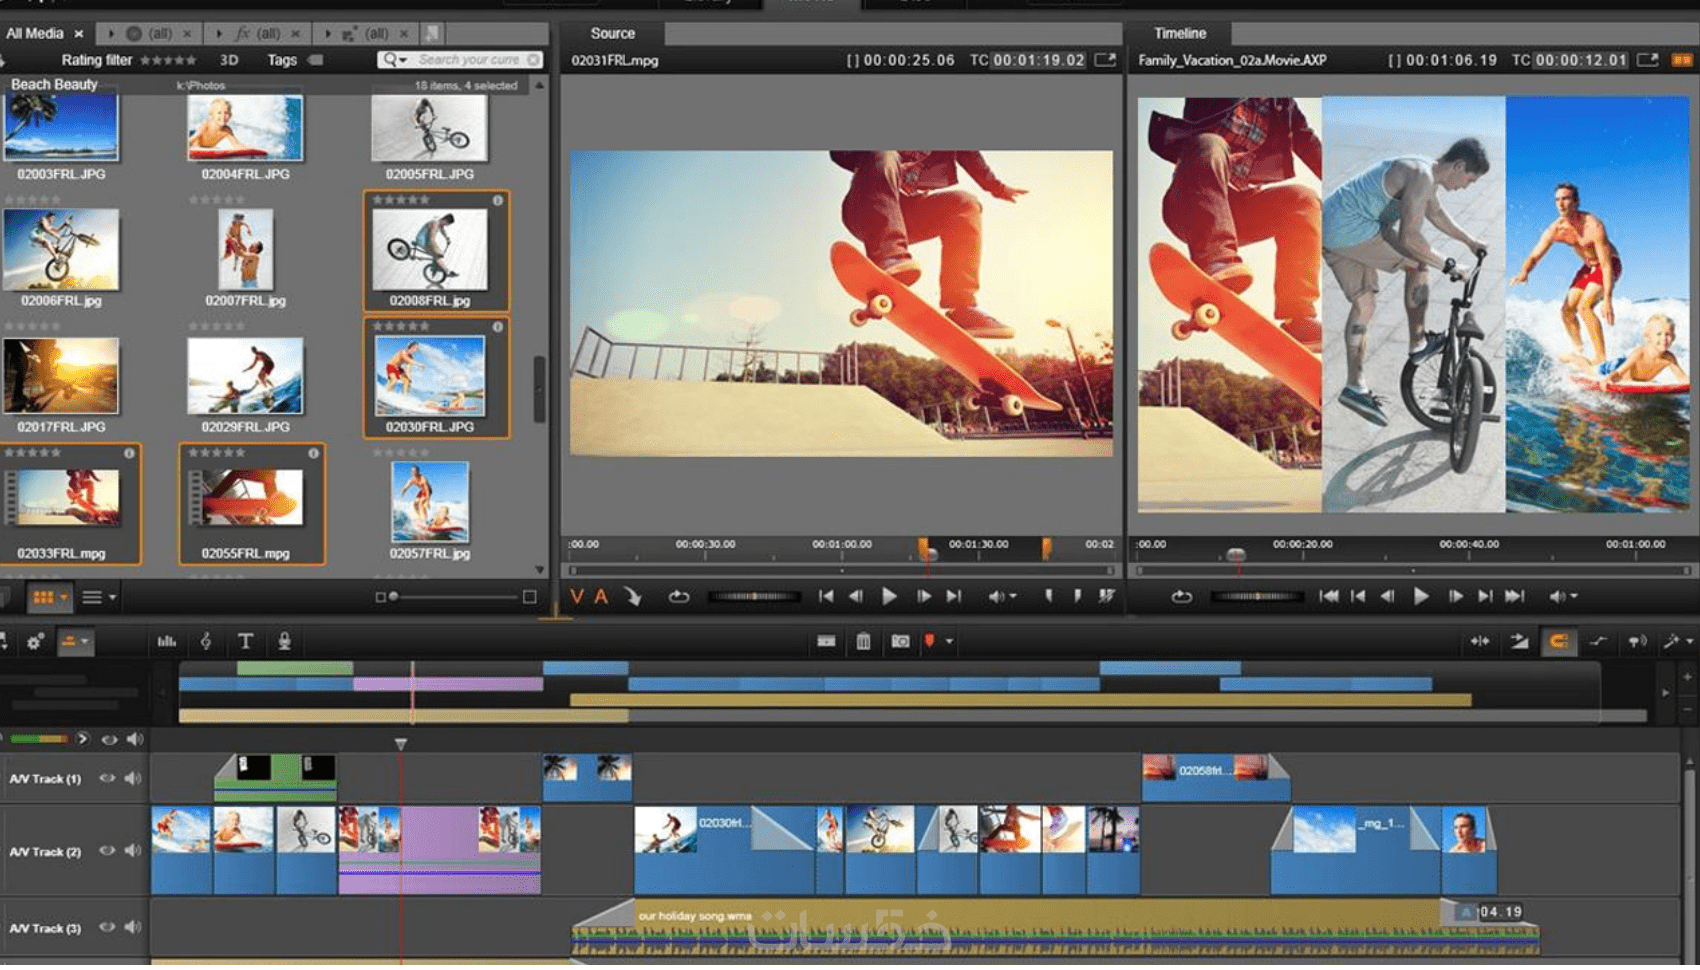Screen dimensions: 1700x970
Task: Click the 3D filter button
Action: click(x=229, y=60)
